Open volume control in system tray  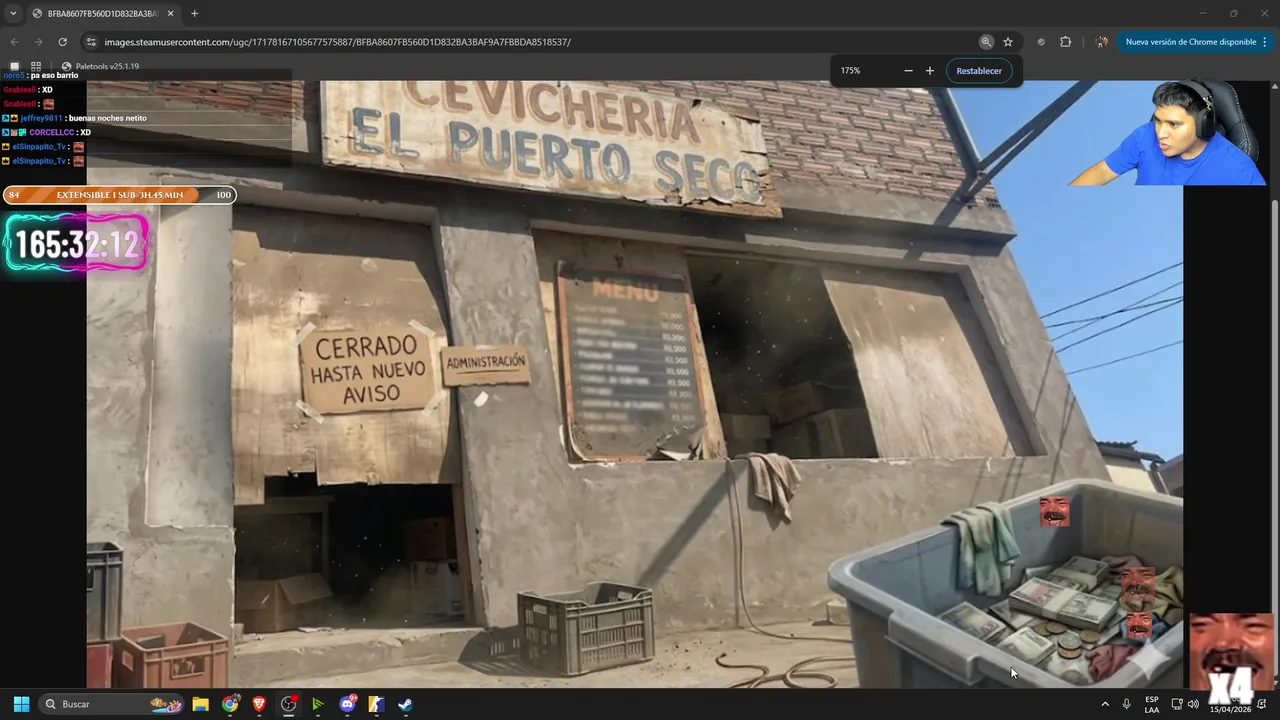pyautogui.click(x=1193, y=704)
